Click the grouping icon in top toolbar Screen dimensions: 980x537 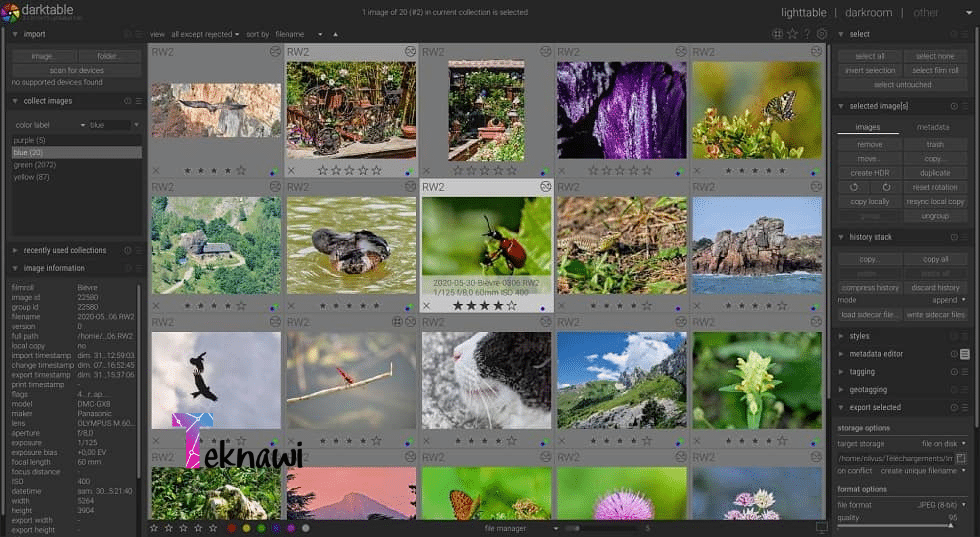(778, 34)
